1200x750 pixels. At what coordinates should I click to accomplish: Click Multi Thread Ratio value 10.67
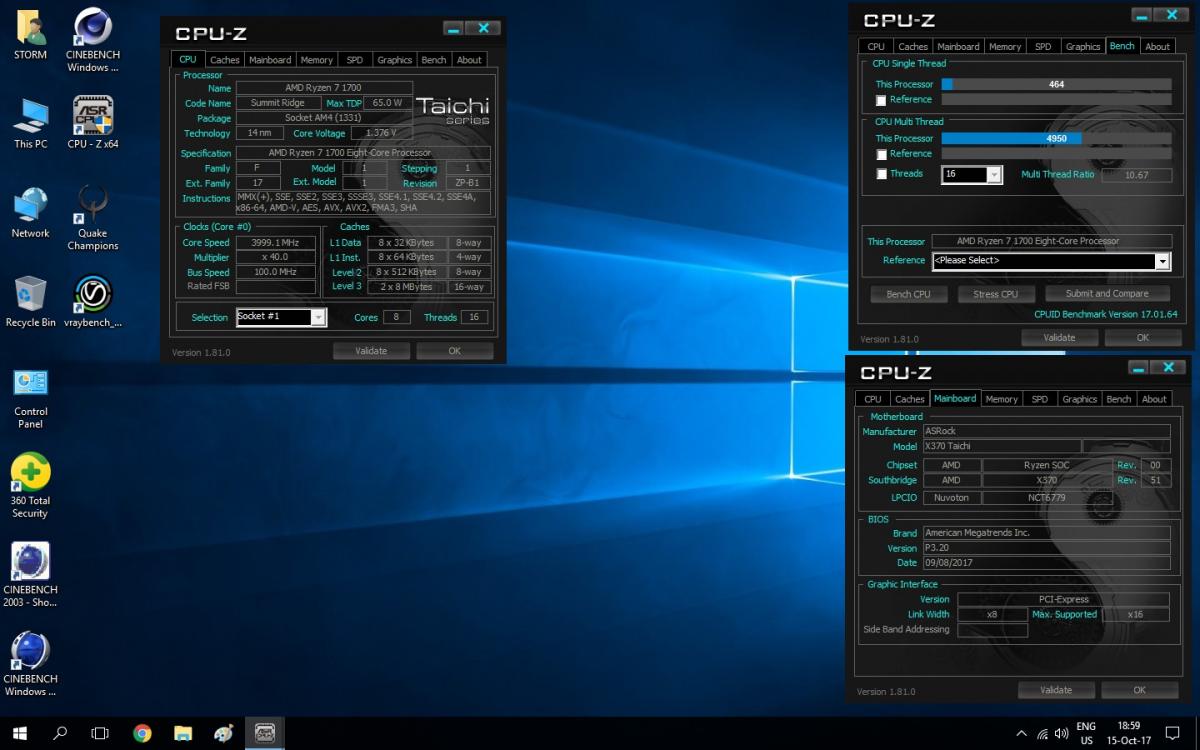[1136, 174]
